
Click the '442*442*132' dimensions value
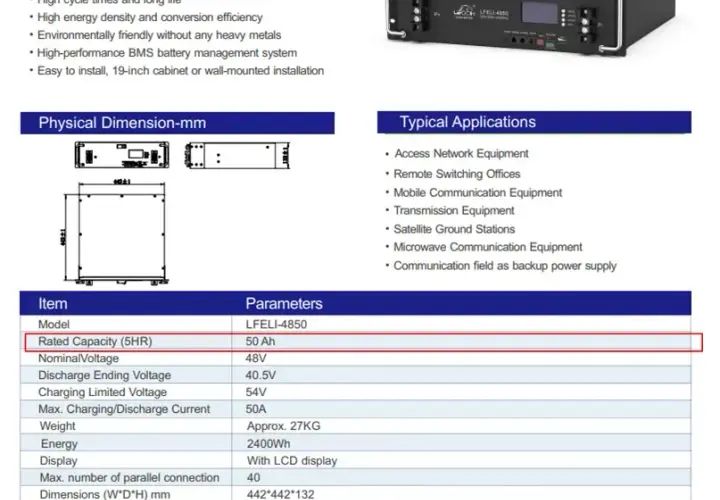(281, 494)
